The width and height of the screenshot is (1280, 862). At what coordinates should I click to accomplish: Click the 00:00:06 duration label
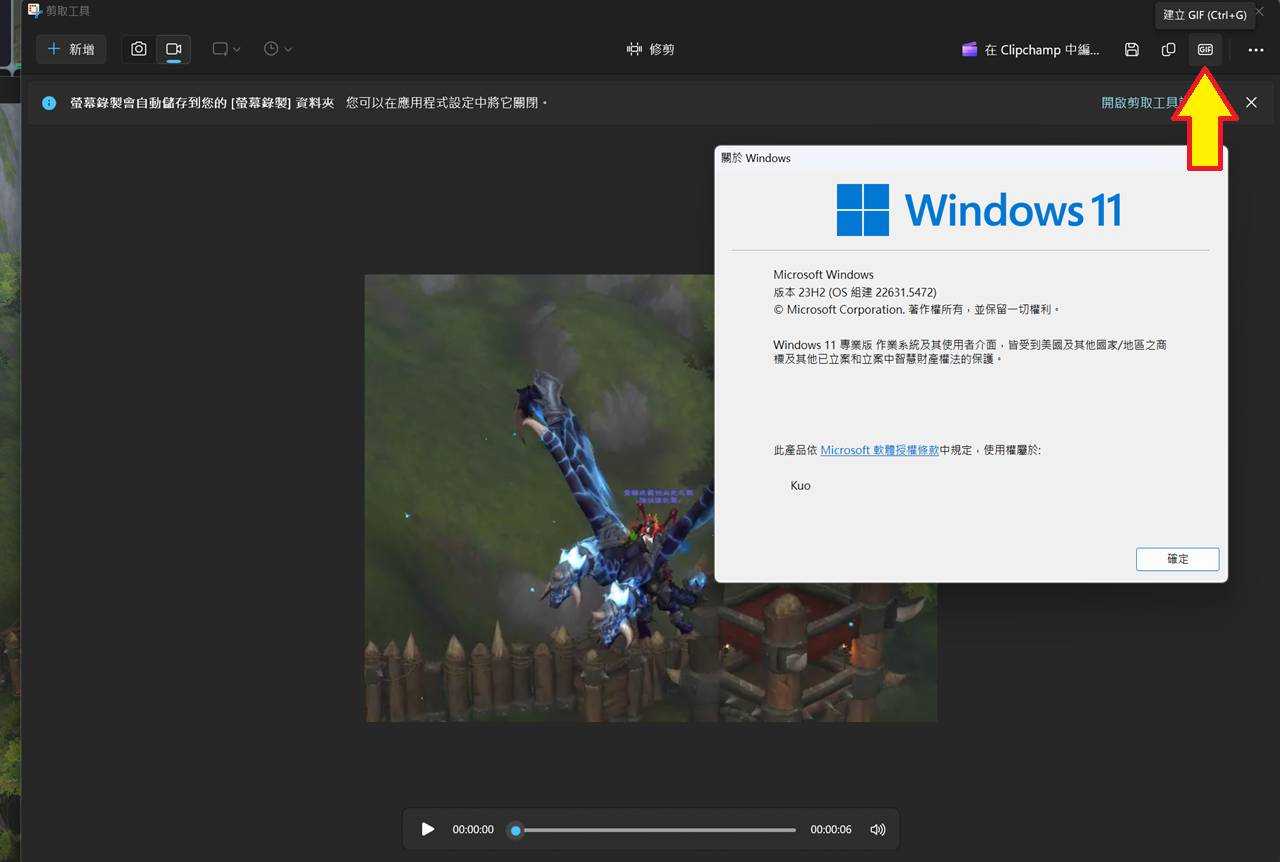831,829
